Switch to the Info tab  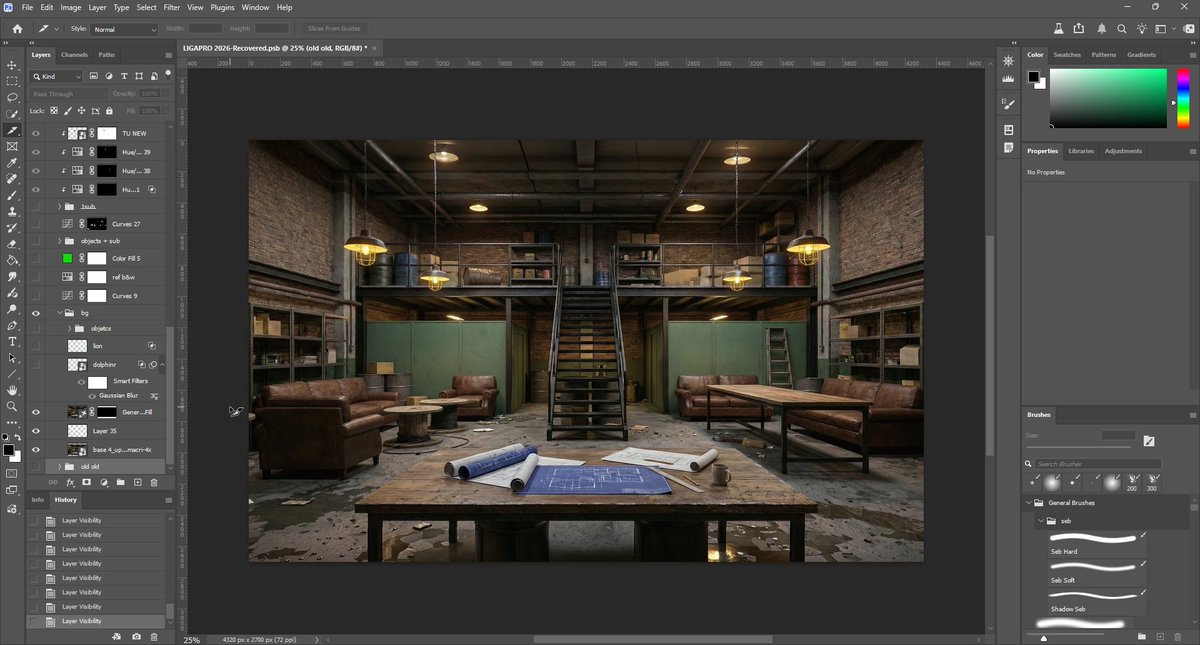click(37, 499)
